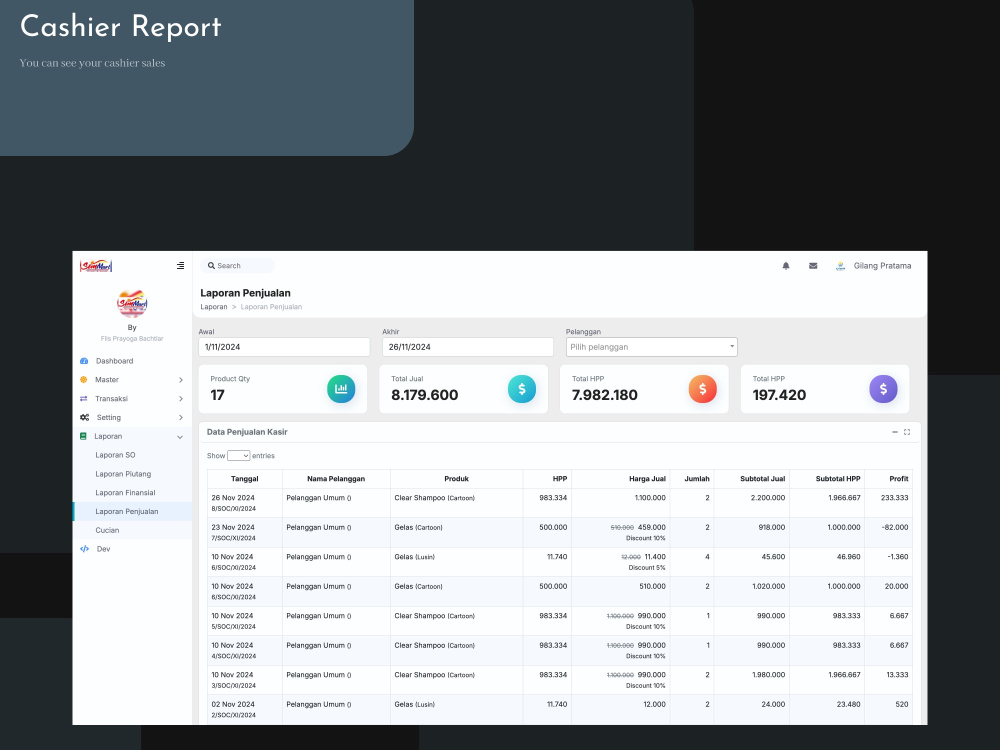The image size is (1000, 750).
Task: Click the "45.600" subtotal jual value
Action: point(773,557)
